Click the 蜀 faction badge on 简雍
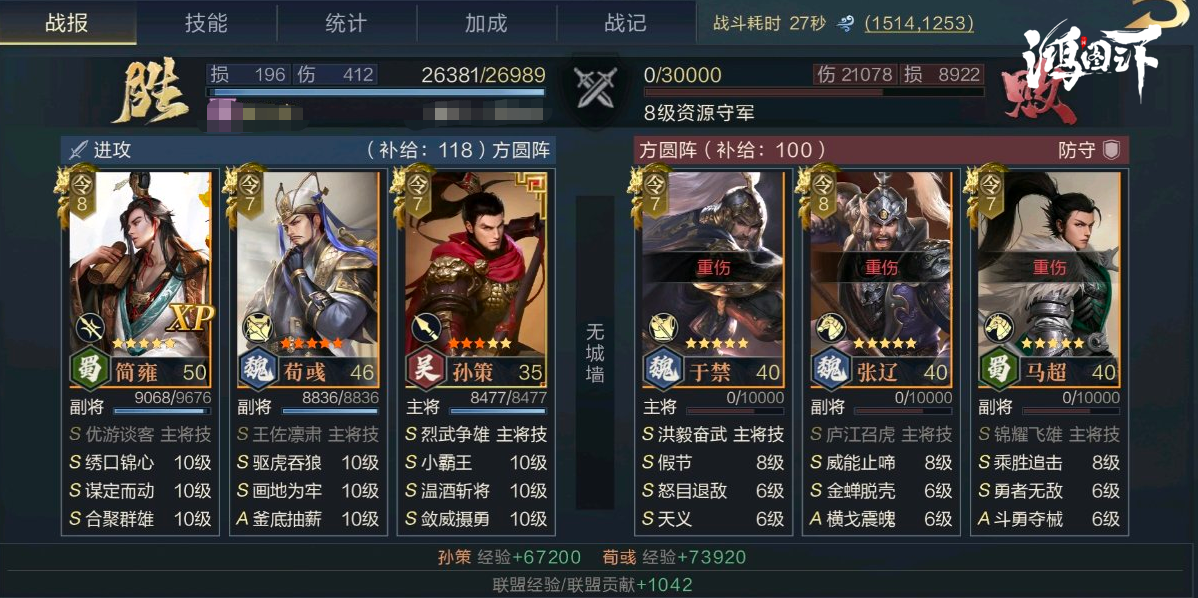The image size is (1198, 598). pyautogui.click(x=89, y=370)
